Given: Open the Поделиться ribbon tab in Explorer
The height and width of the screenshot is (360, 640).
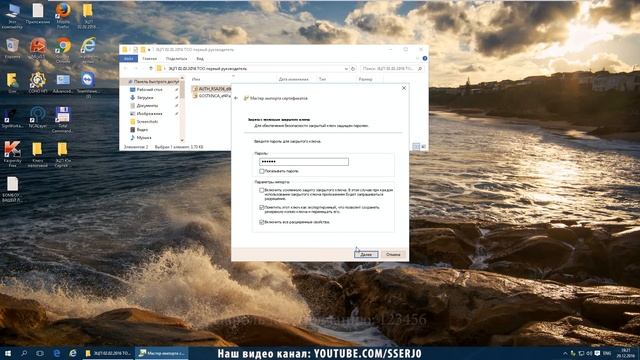Looking at the screenshot, I should click(176, 59).
